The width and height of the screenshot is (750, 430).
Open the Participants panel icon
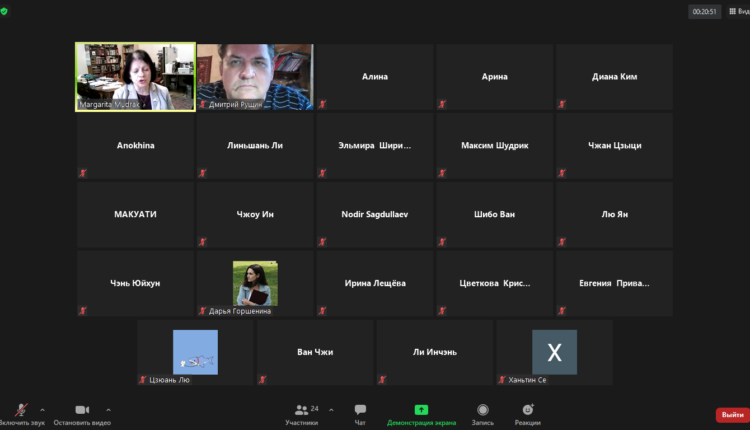coord(301,410)
